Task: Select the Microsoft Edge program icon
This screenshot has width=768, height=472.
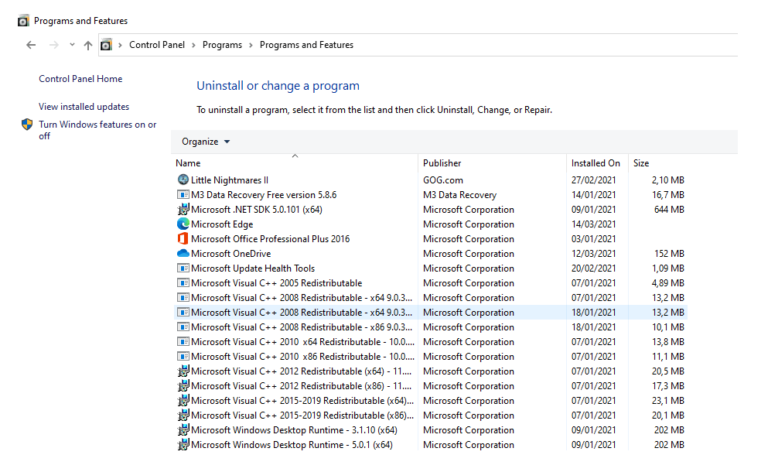Action: [183, 224]
